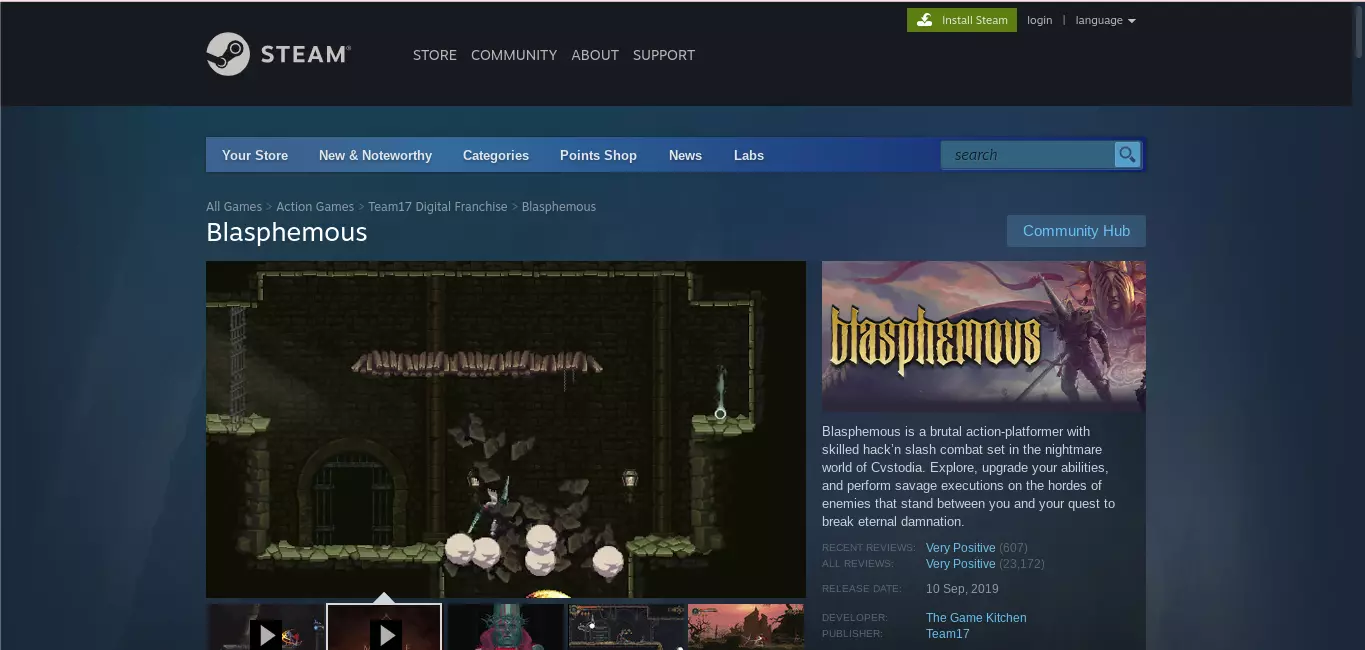This screenshot has width=1365, height=650.
Task: Open the News tab
Action: pos(685,155)
